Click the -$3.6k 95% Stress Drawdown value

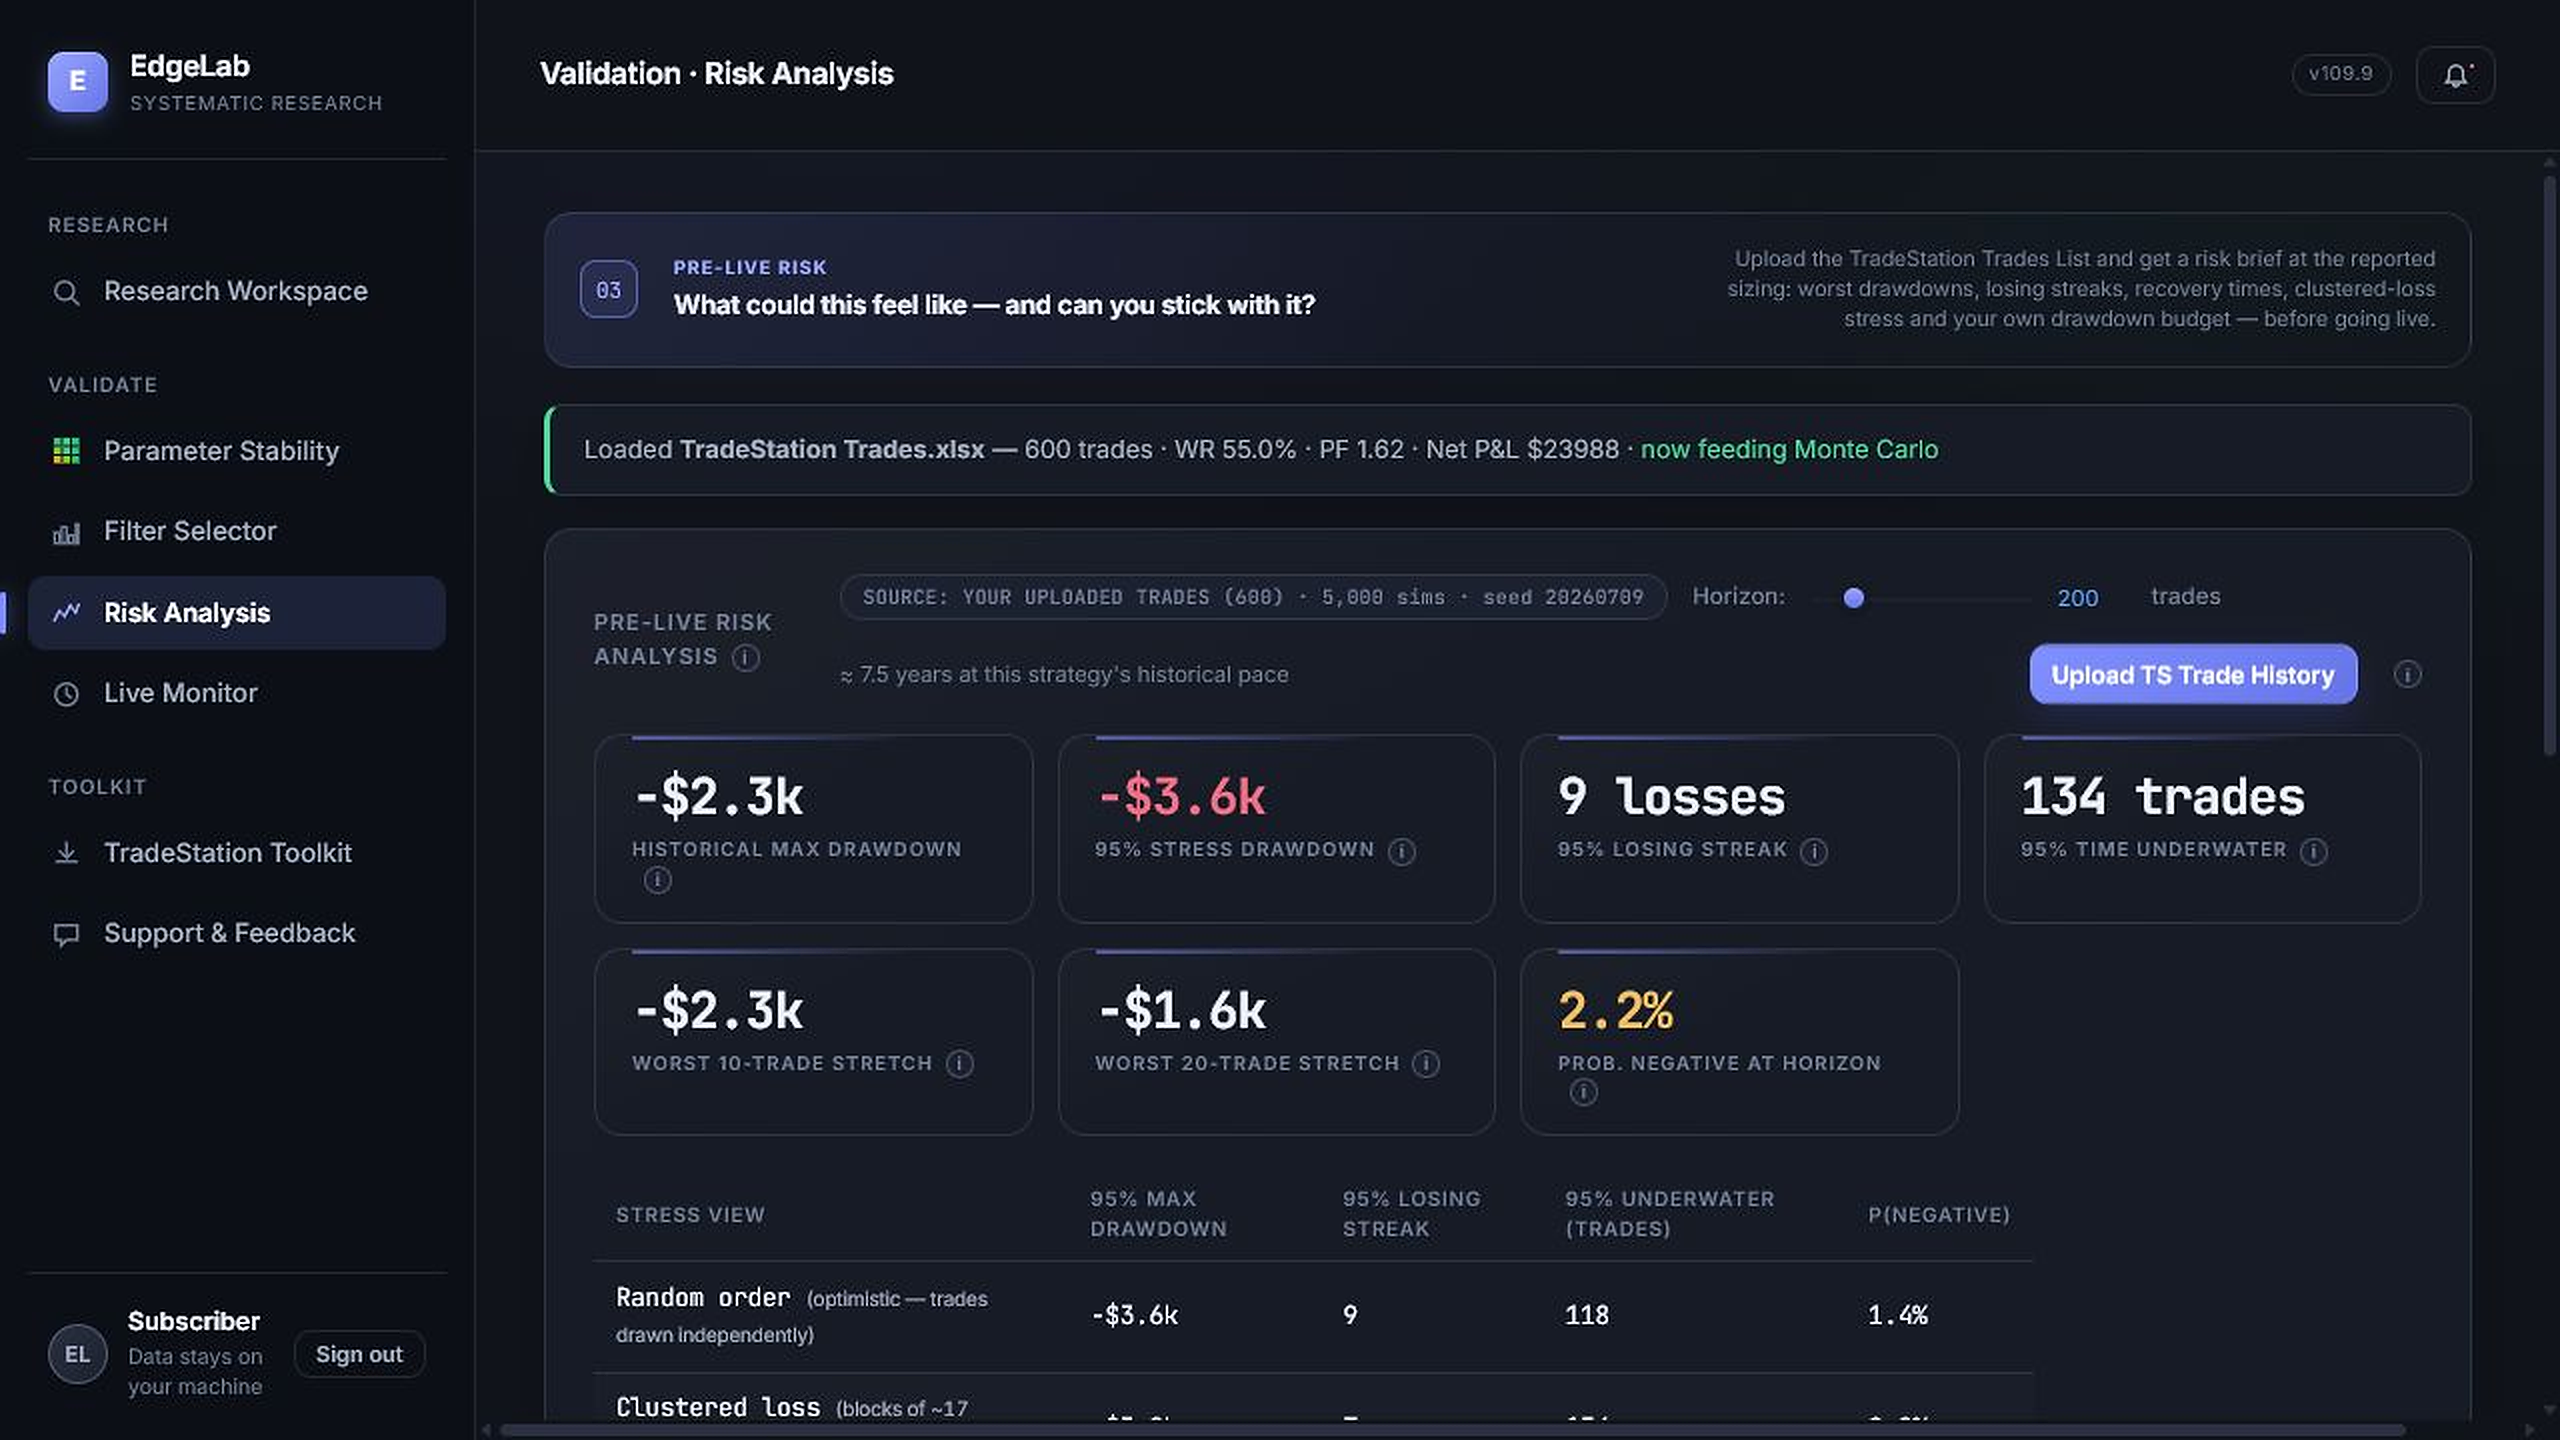(x=1181, y=797)
